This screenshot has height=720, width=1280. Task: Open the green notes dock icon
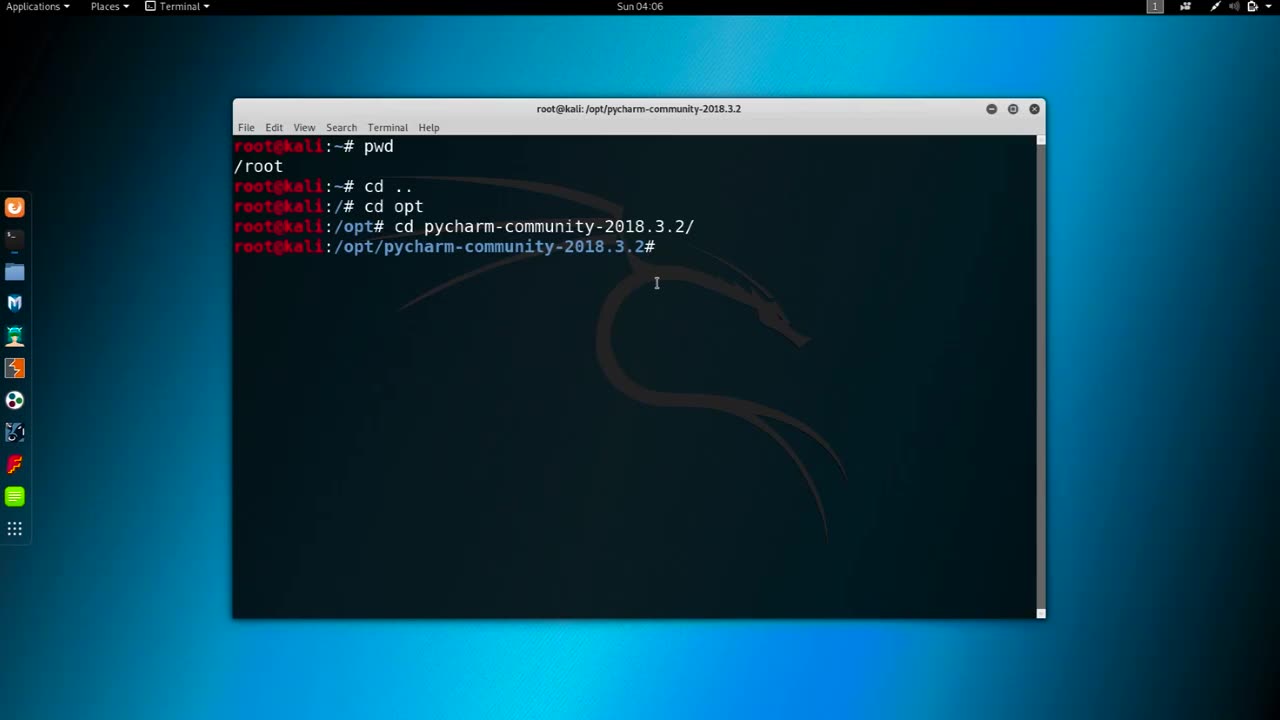tap(15, 496)
